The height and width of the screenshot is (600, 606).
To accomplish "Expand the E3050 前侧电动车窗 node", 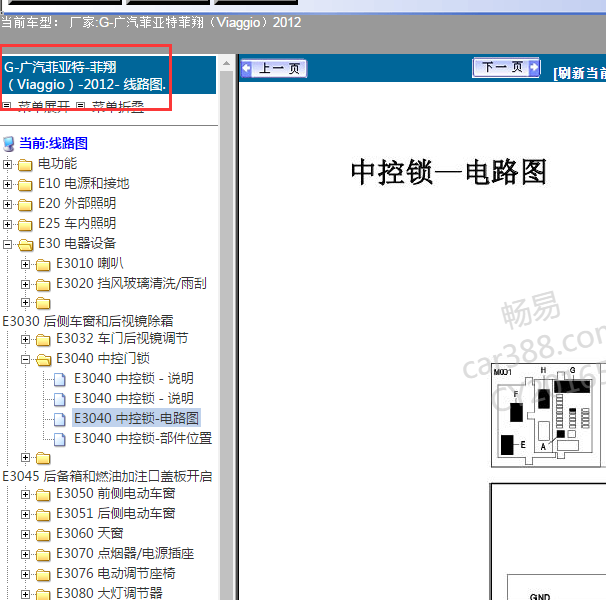I will pyautogui.click(x=25, y=494).
